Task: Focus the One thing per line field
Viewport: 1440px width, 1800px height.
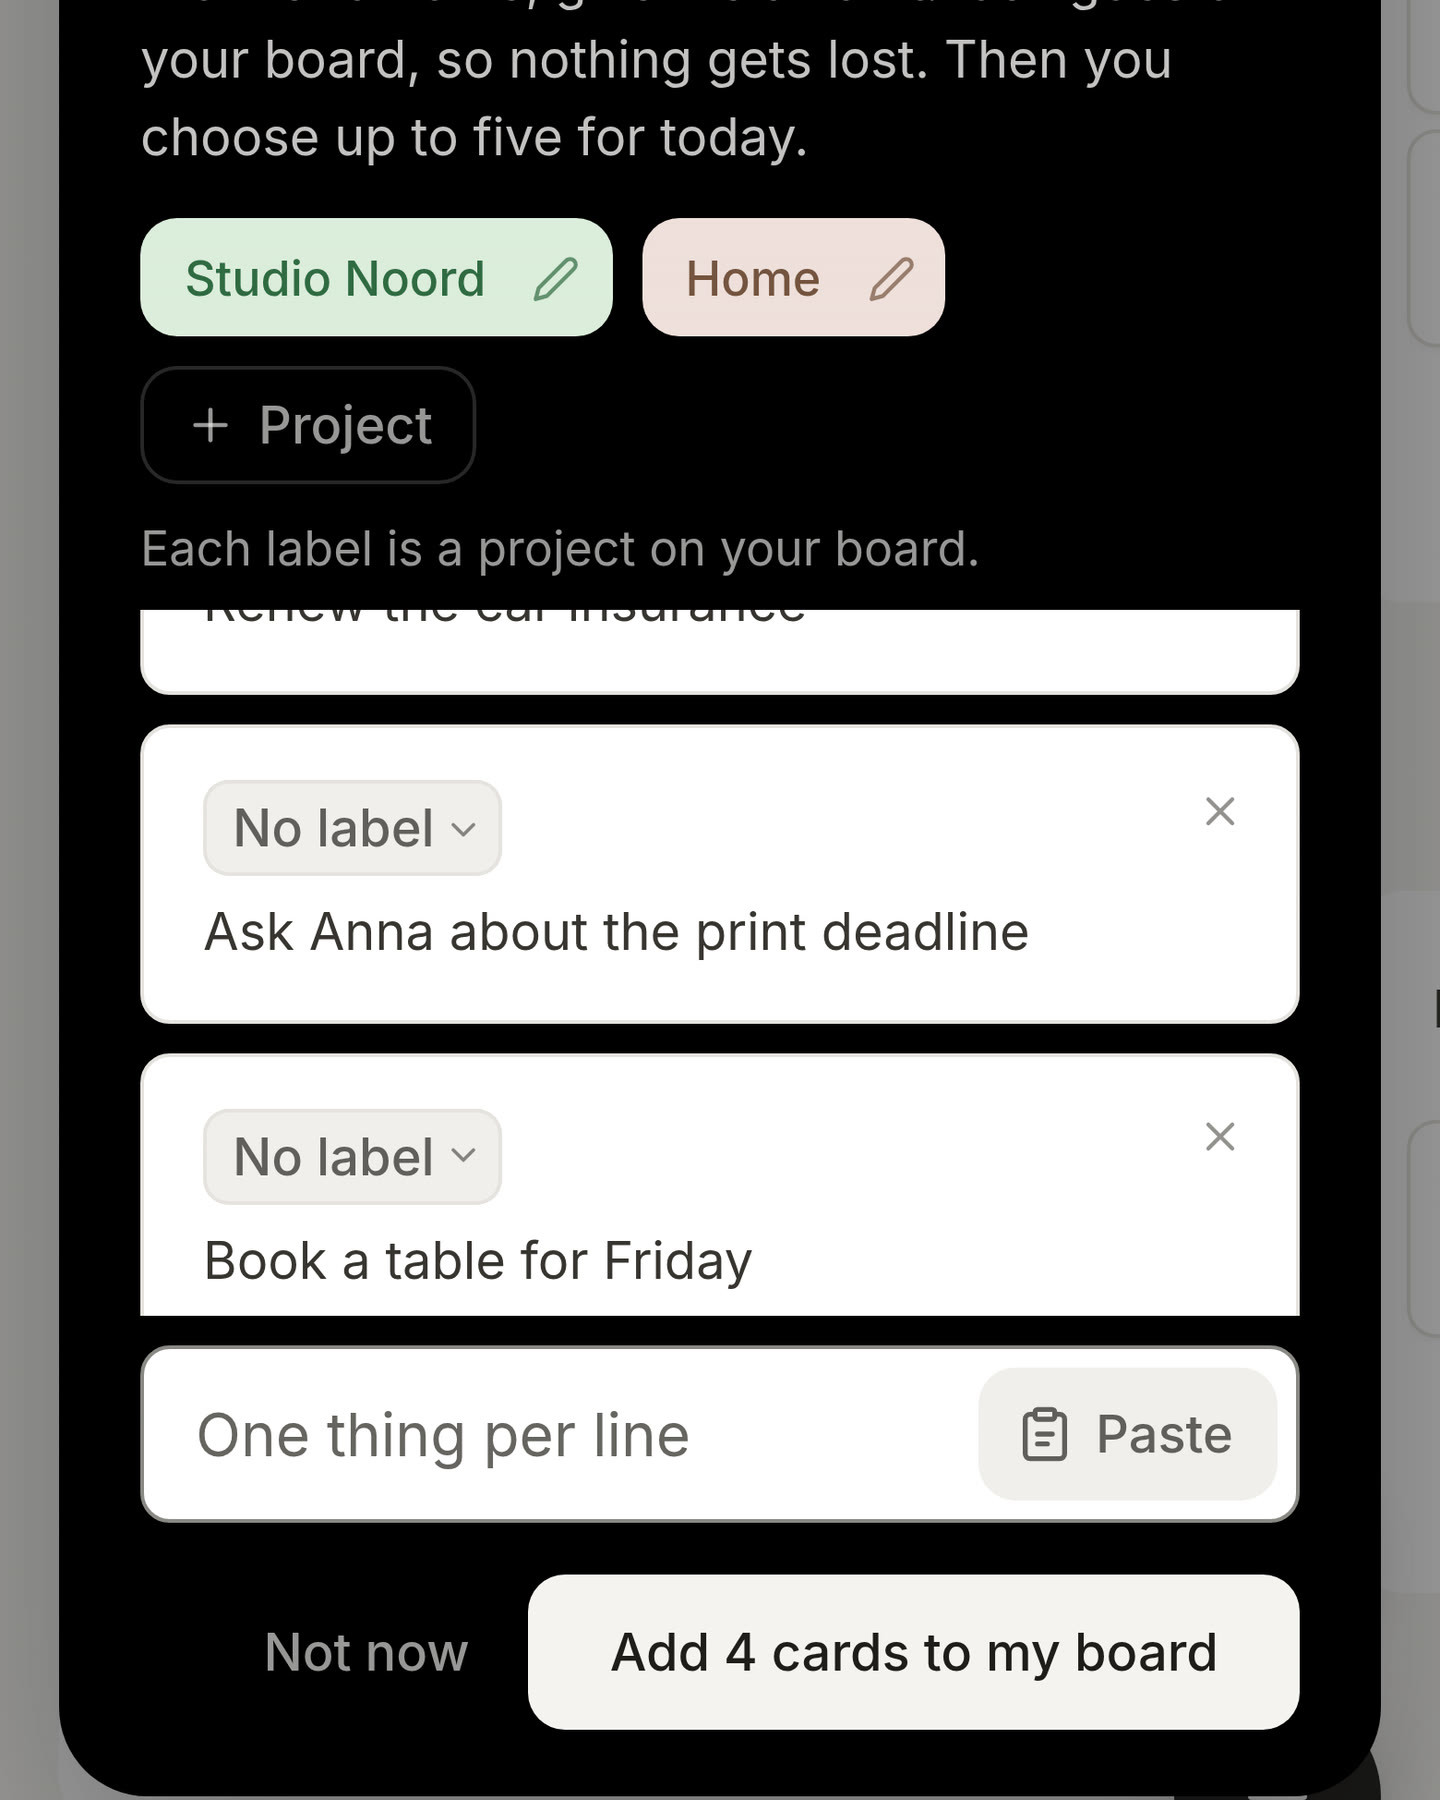Action: click(x=560, y=1435)
